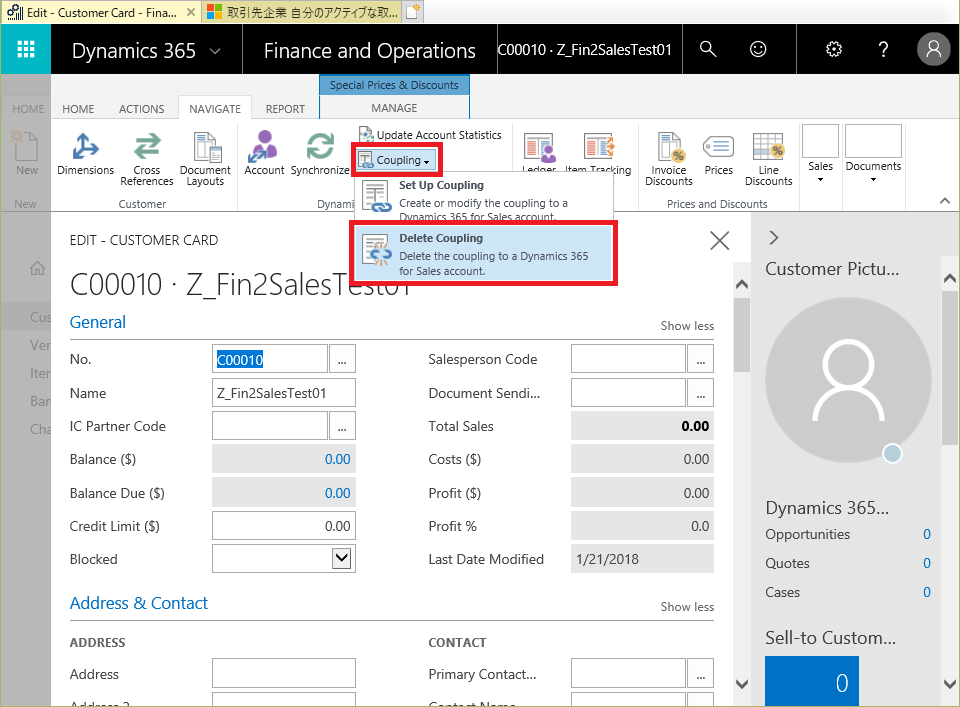This screenshot has height=707, width=960.
Task: Click the Address input field
Action: pos(283,673)
